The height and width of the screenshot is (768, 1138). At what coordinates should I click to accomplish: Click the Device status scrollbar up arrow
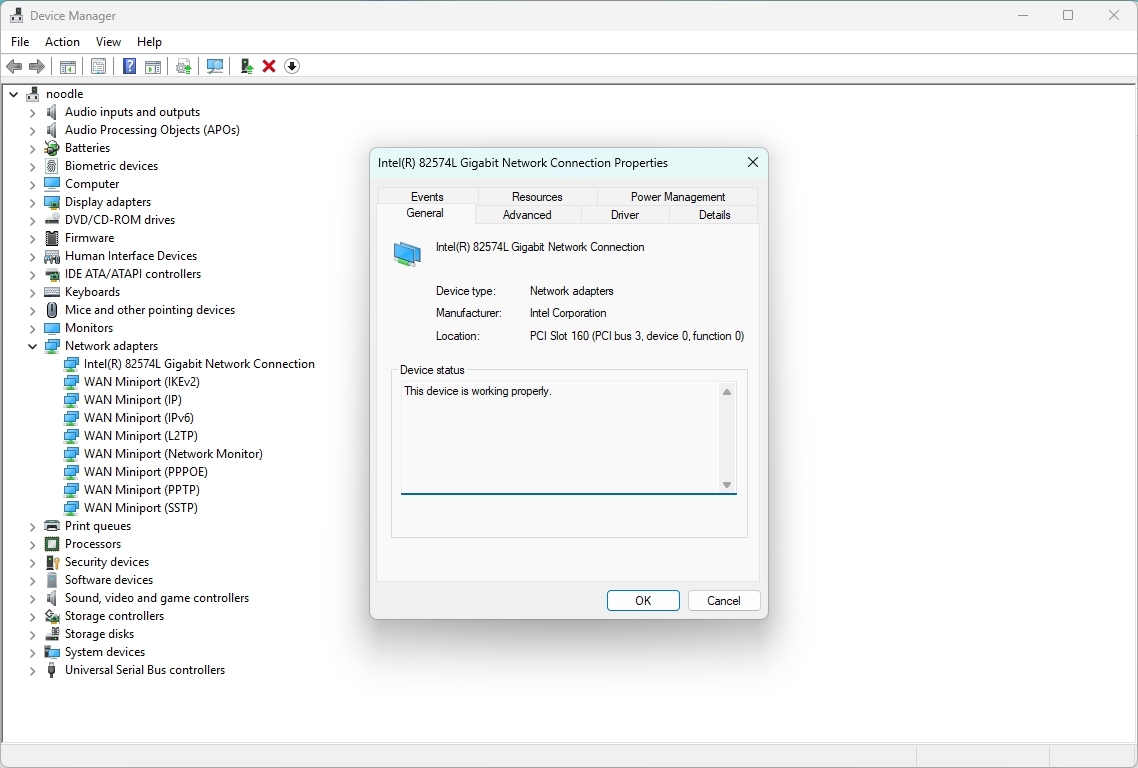[726, 392]
